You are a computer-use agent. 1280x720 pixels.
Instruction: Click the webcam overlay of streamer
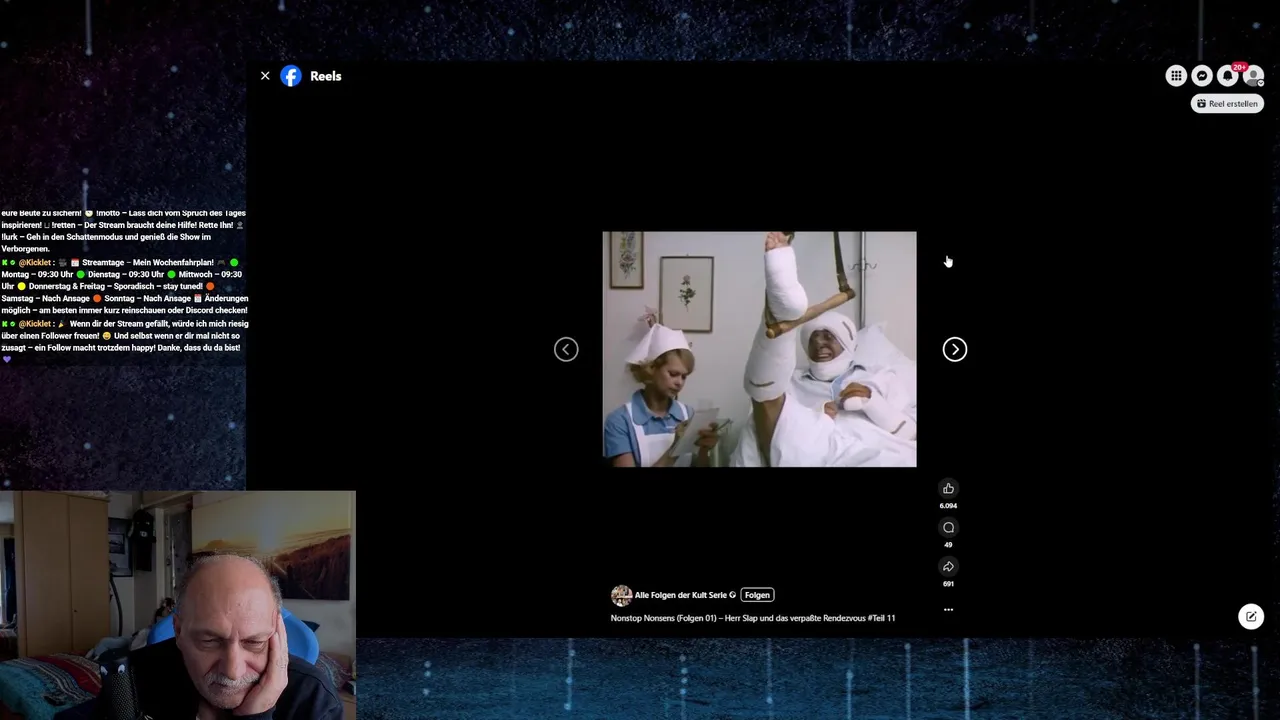click(x=178, y=605)
